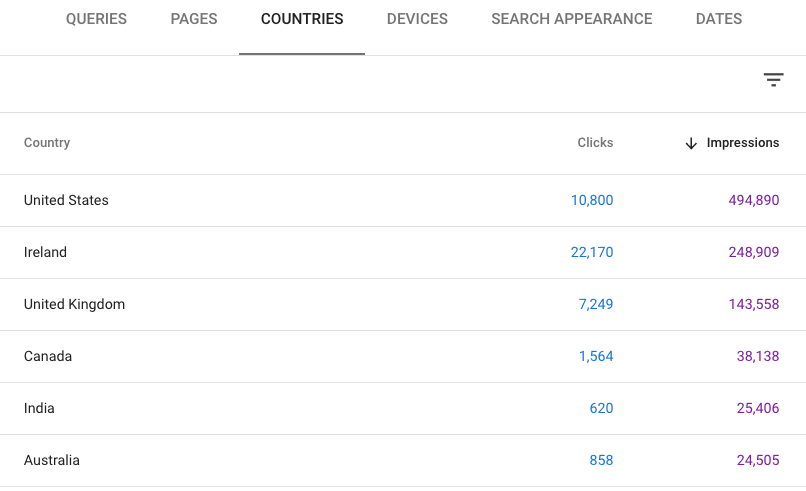Viewport: 806px width, 491px height.
Task: Select the United Kingdom row
Action: pos(74,304)
